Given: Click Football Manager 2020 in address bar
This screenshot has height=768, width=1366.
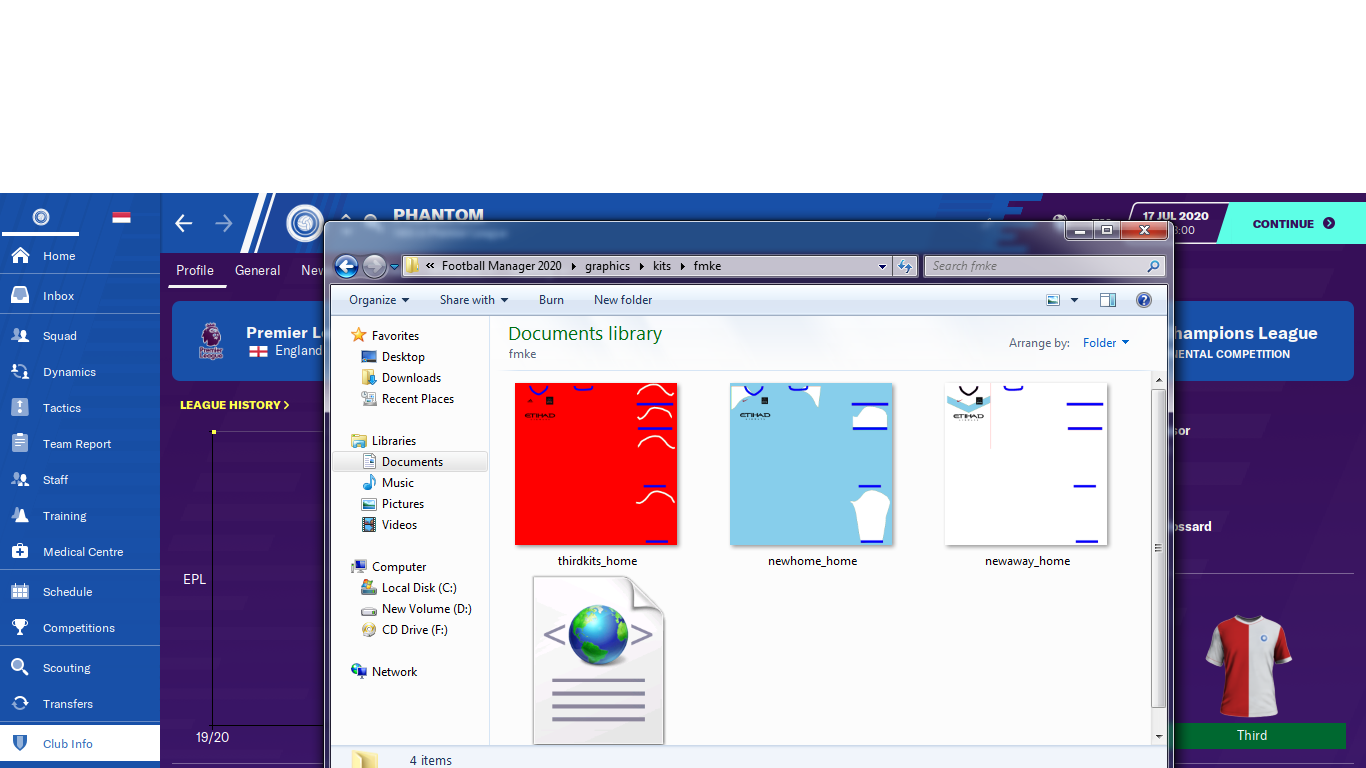Looking at the screenshot, I should click(502, 266).
